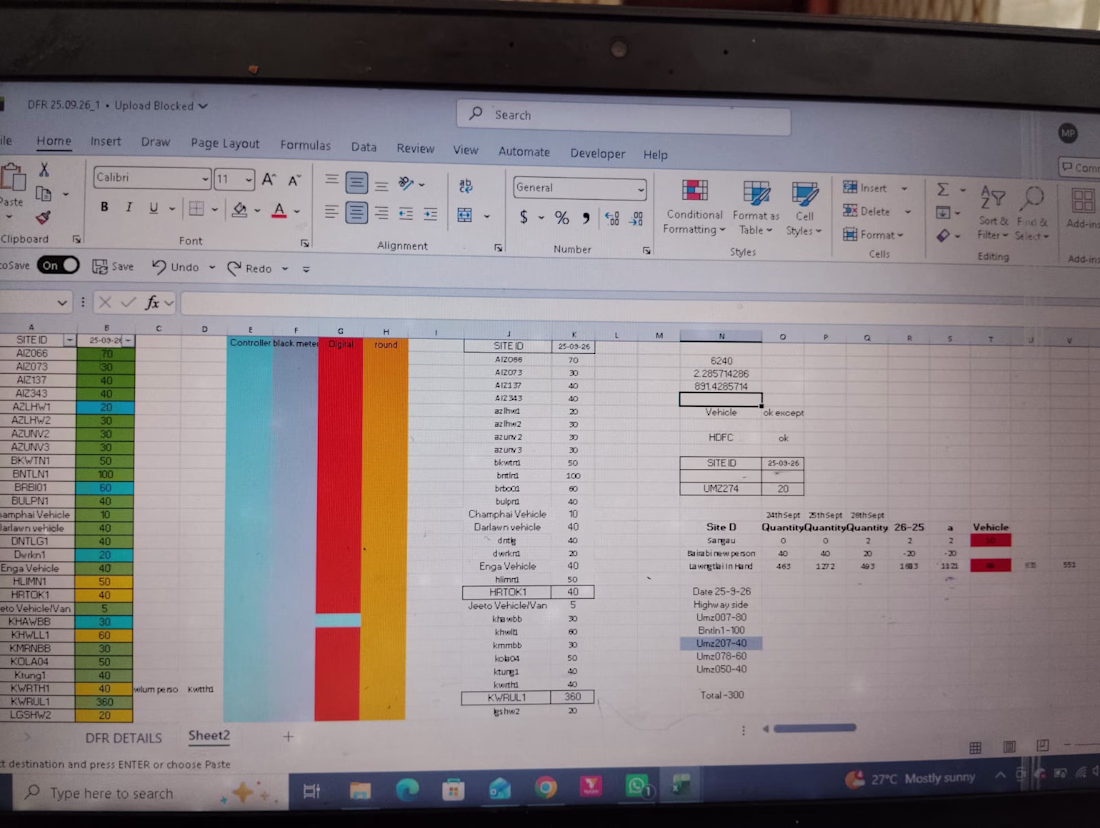Open the SITE ID filter dropdown in column A
The image size is (1100, 828).
pyautogui.click(x=69, y=340)
